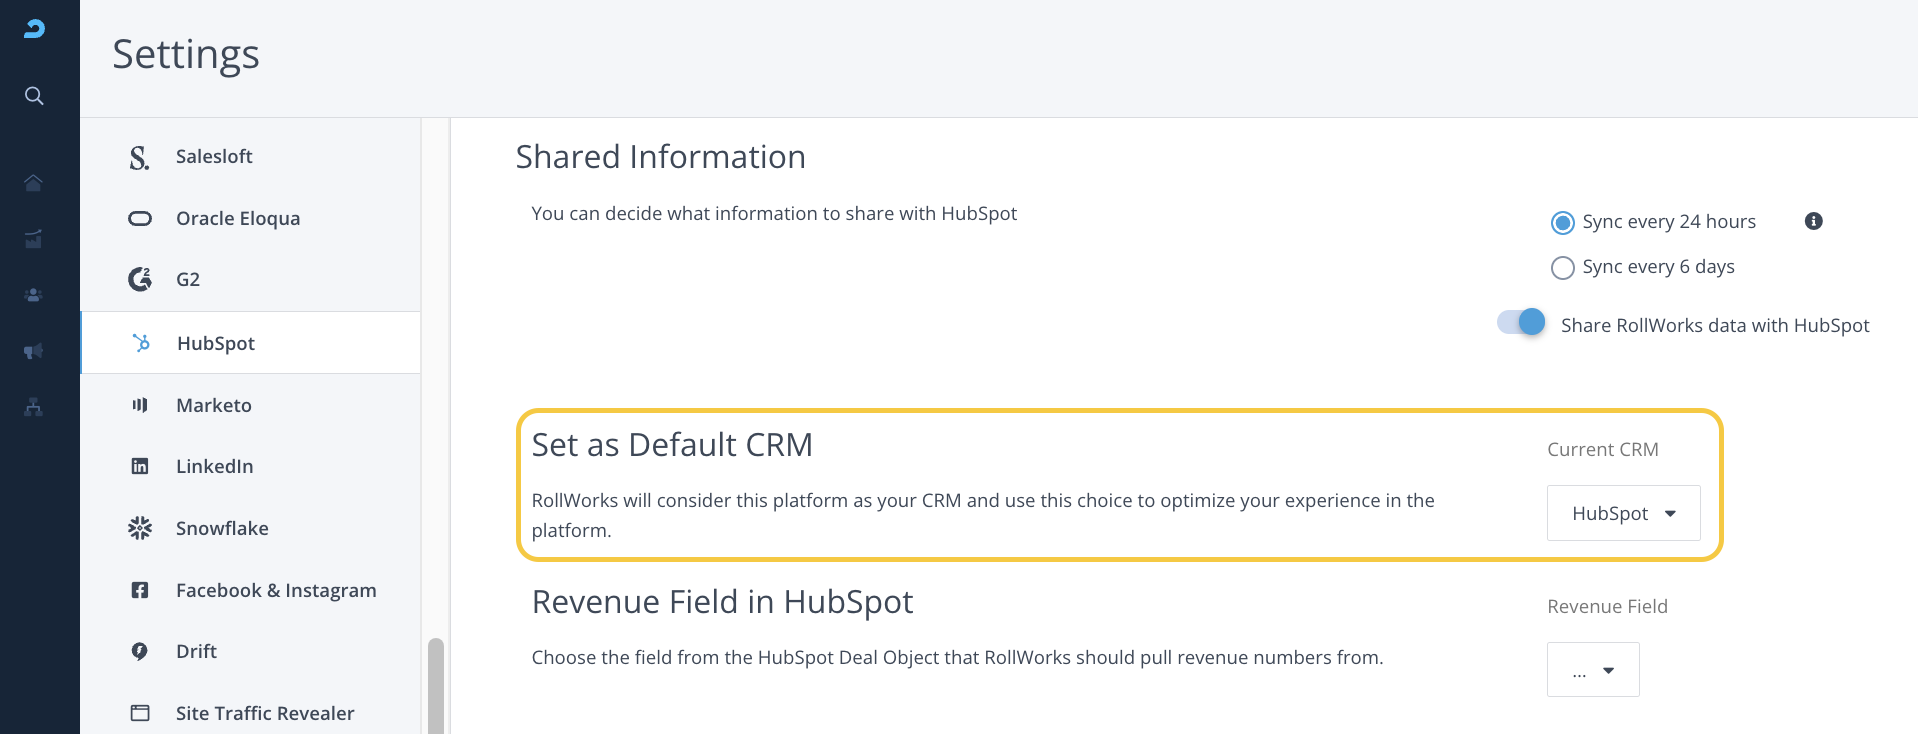Viewport: 1918px width, 734px height.
Task: Click the sitemap hierarchy icon in navigation
Action: 33,407
